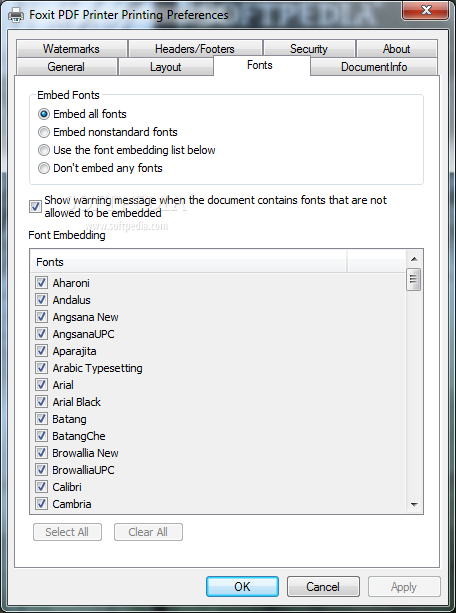456x613 pixels.
Task: Click the font list scroll up arrow
Action: [414, 259]
